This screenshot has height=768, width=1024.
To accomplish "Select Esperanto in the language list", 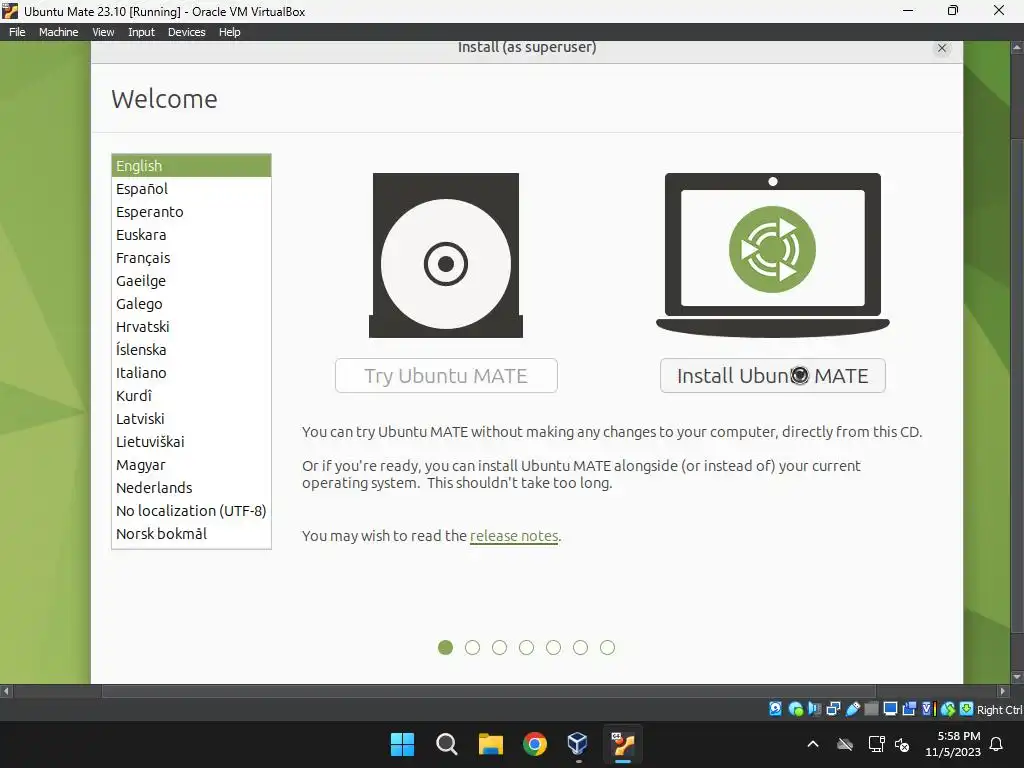I will (x=191, y=212).
